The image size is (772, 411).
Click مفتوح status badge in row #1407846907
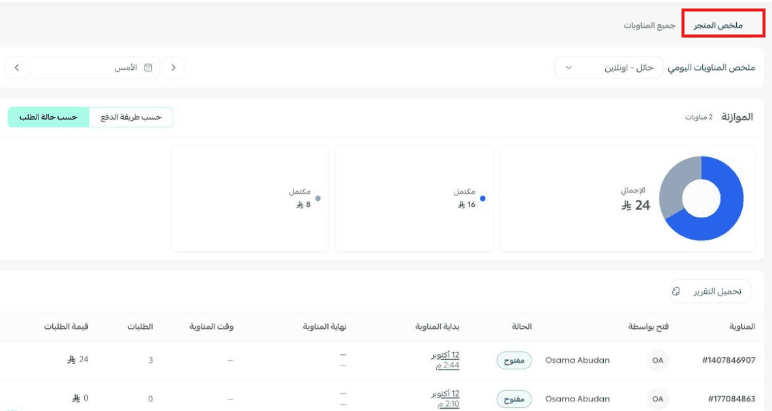[x=514, y=361]
